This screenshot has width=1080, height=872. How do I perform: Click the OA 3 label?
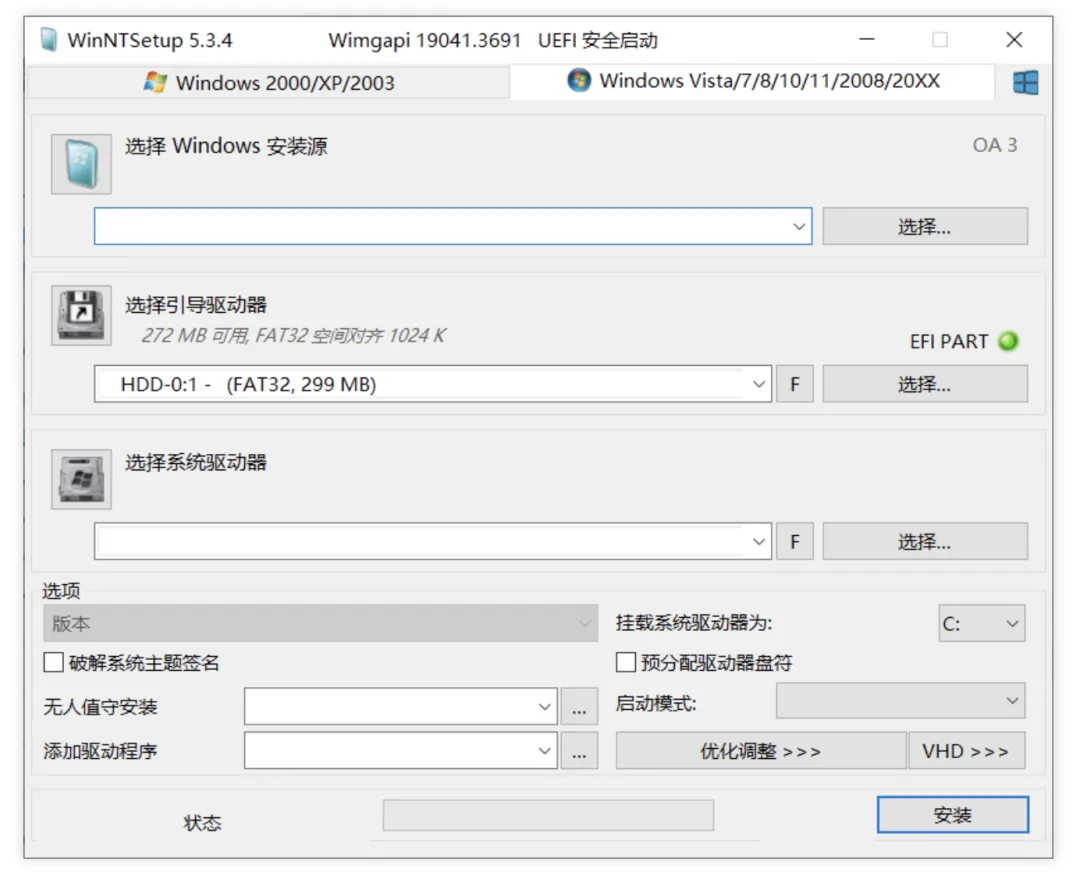[x=995, y=145]
